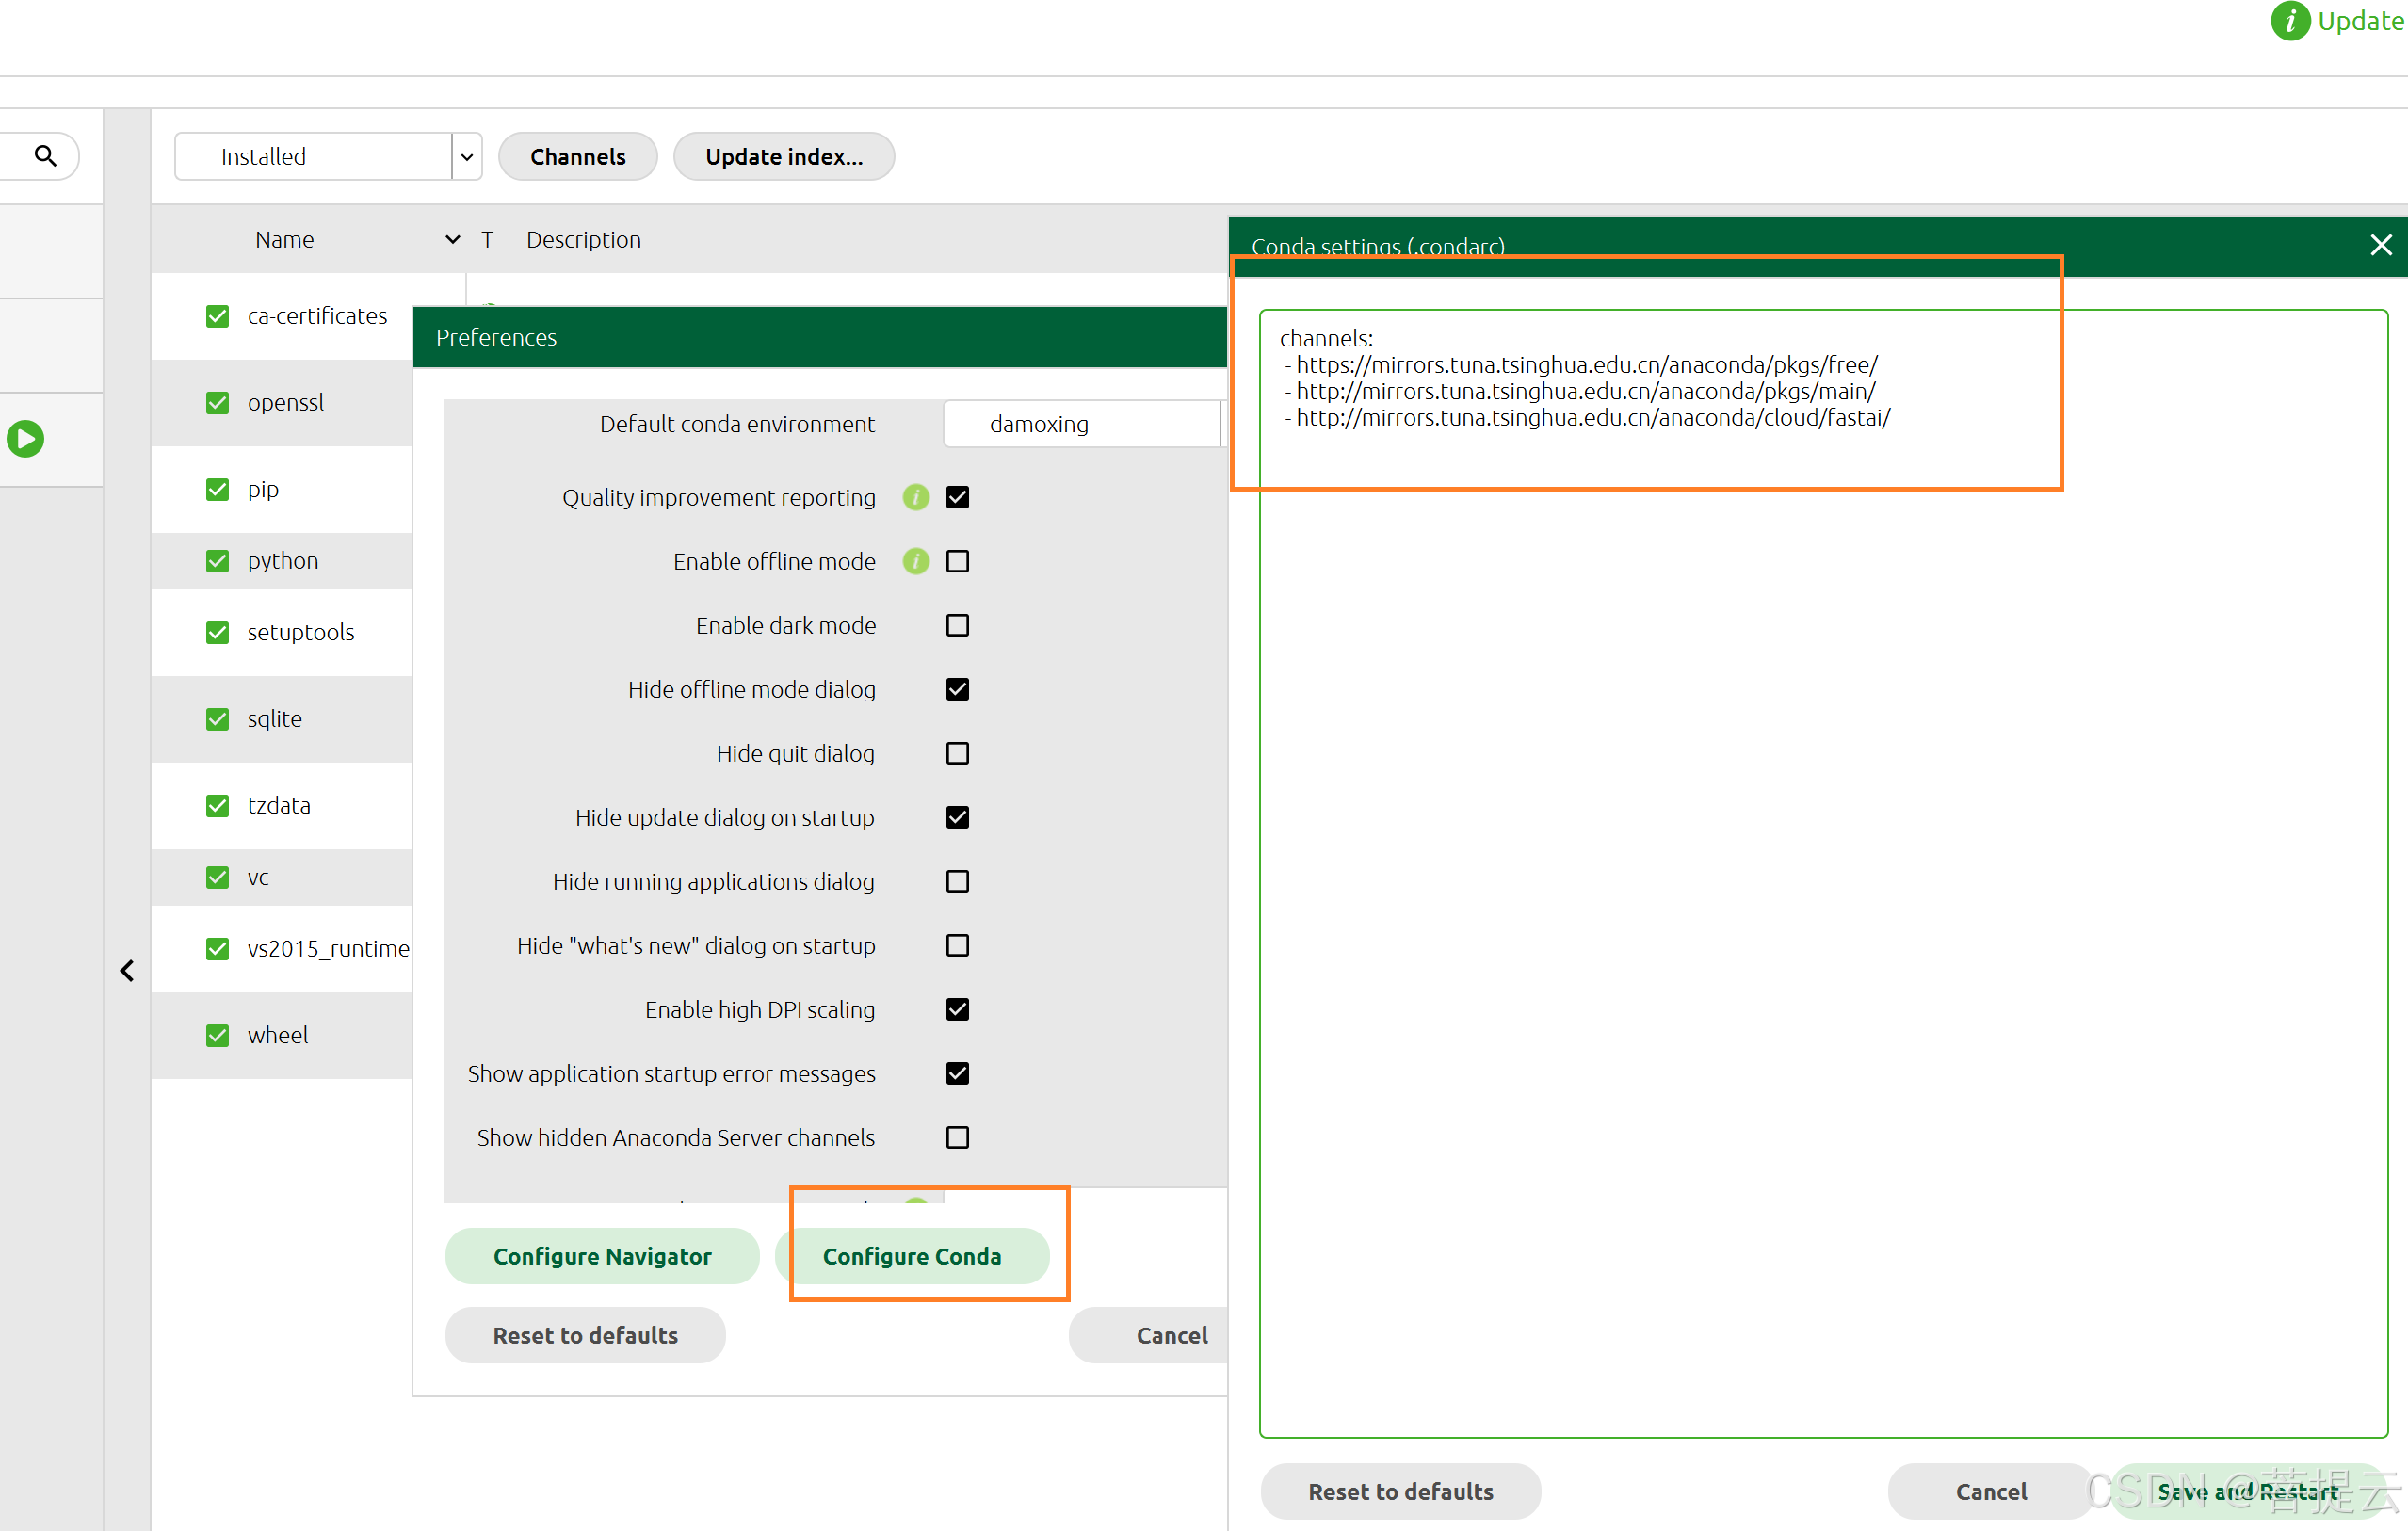
Task: Click green package status icon for openssl
Action: click(x=217, y=402)
